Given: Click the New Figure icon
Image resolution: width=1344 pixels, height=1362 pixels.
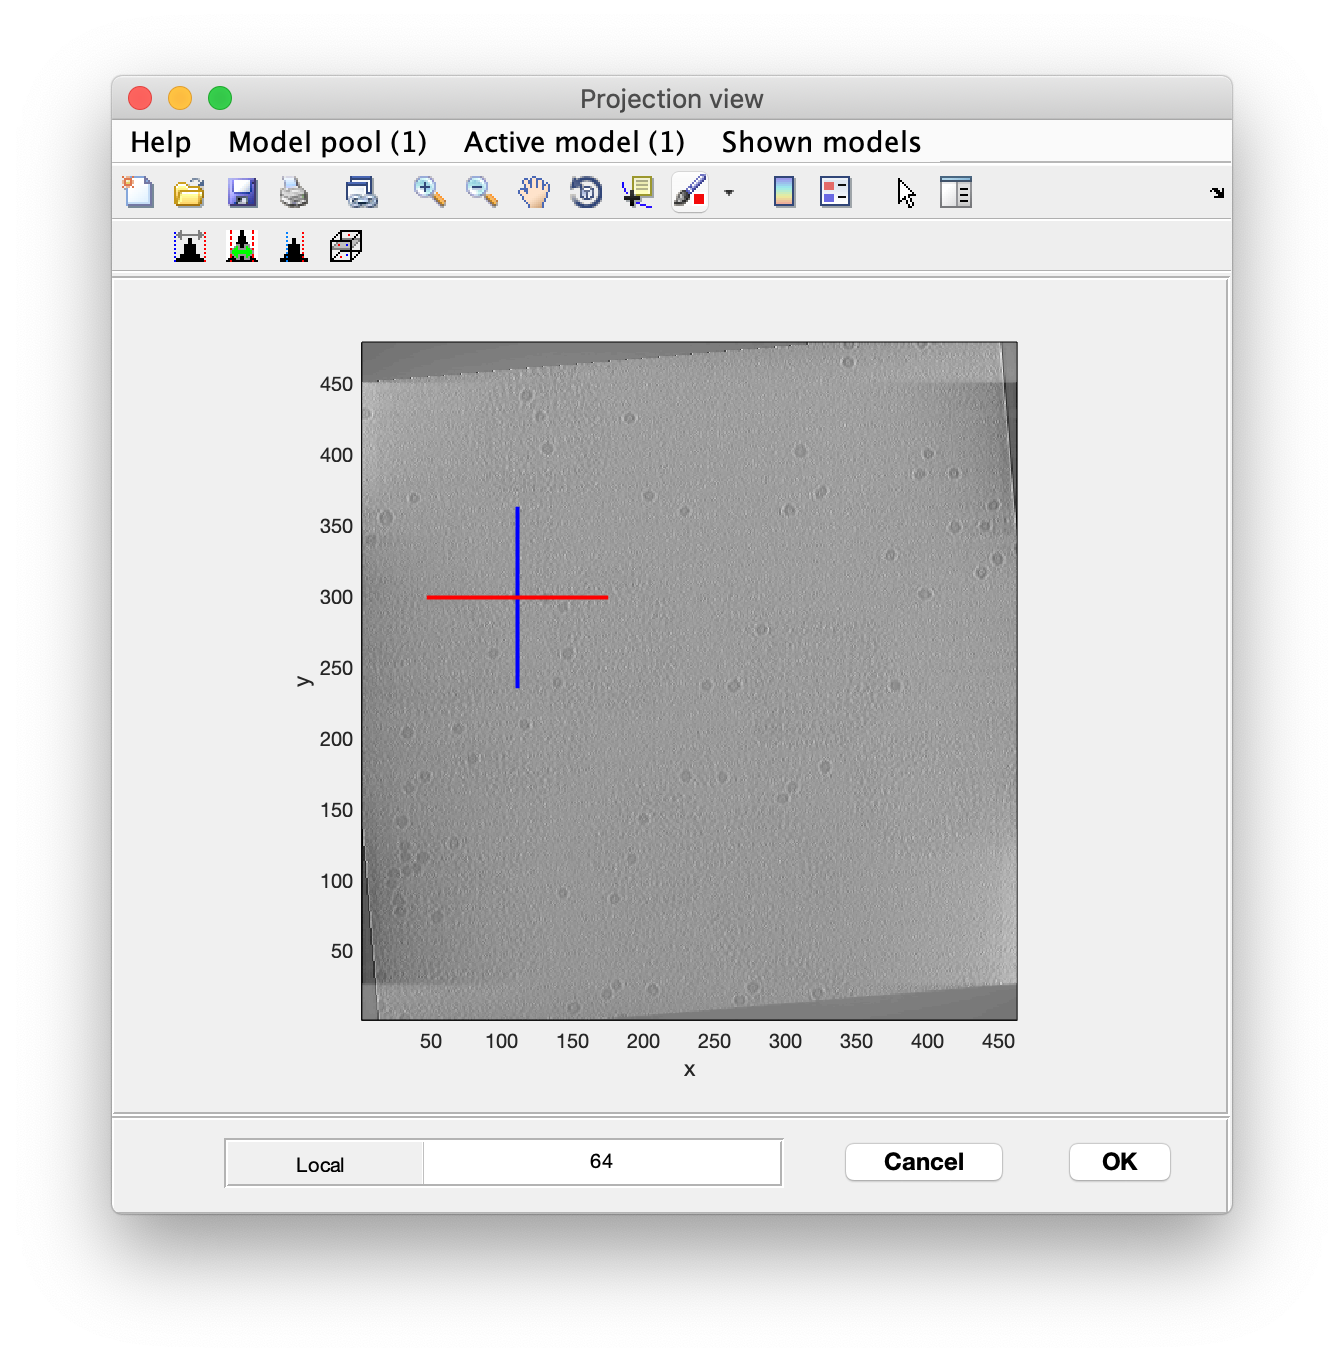Looking at the screenshot, I should click(138, 191).
